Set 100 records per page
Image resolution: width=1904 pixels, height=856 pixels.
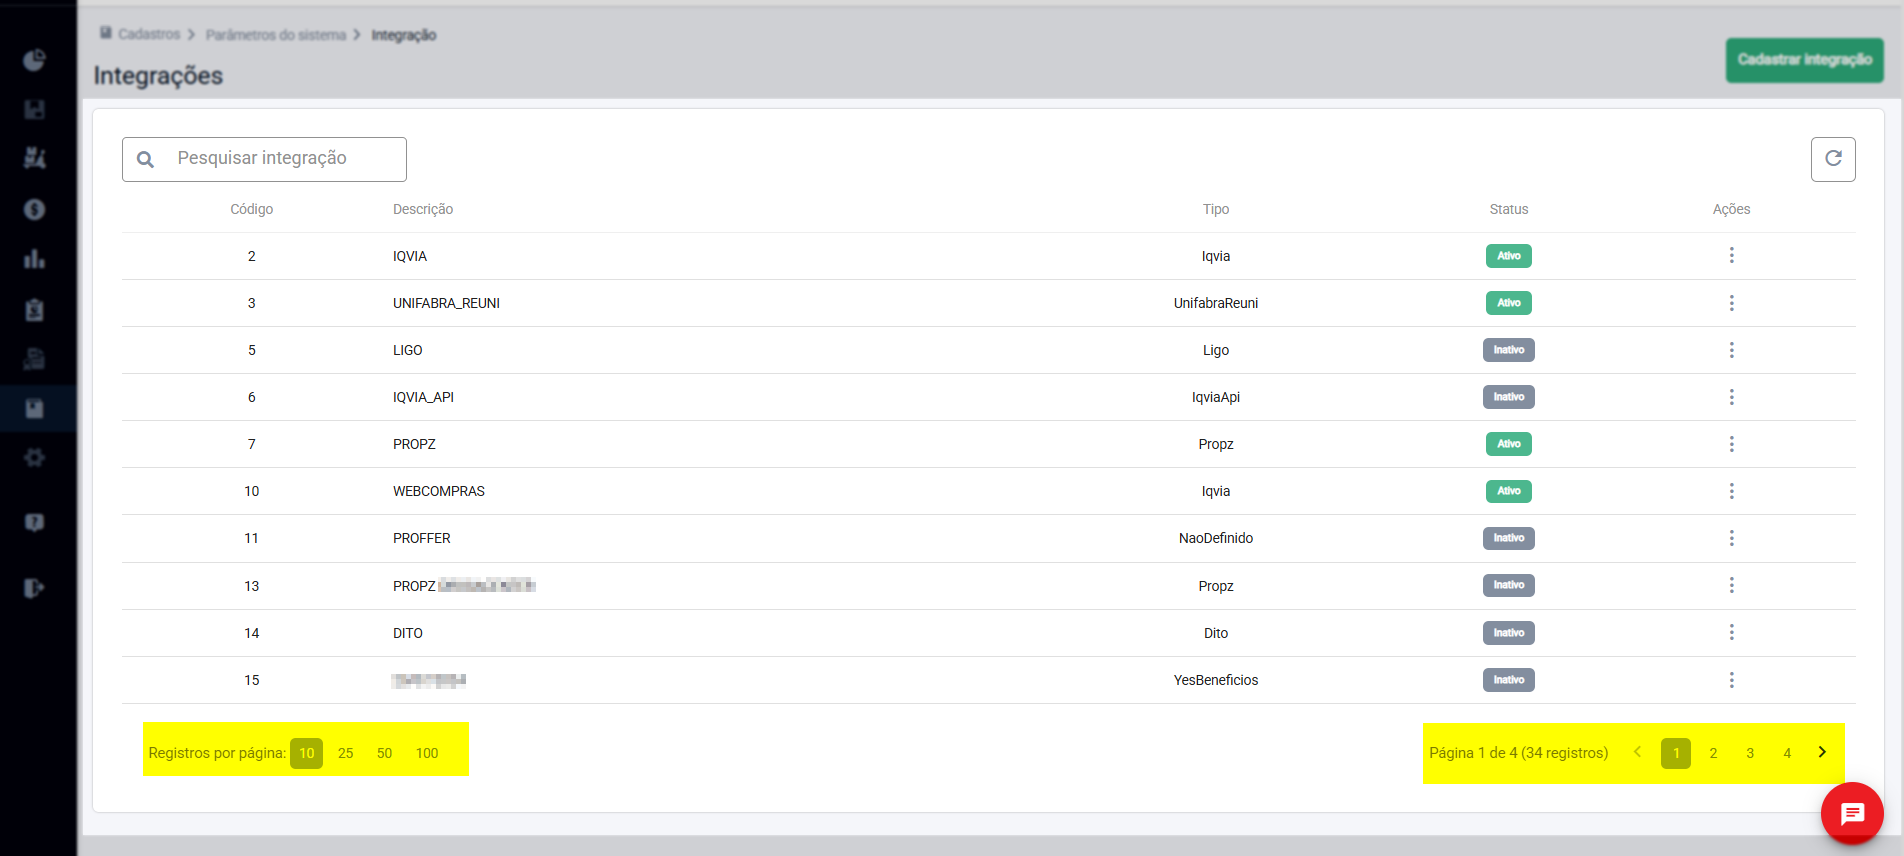[427, 753]
